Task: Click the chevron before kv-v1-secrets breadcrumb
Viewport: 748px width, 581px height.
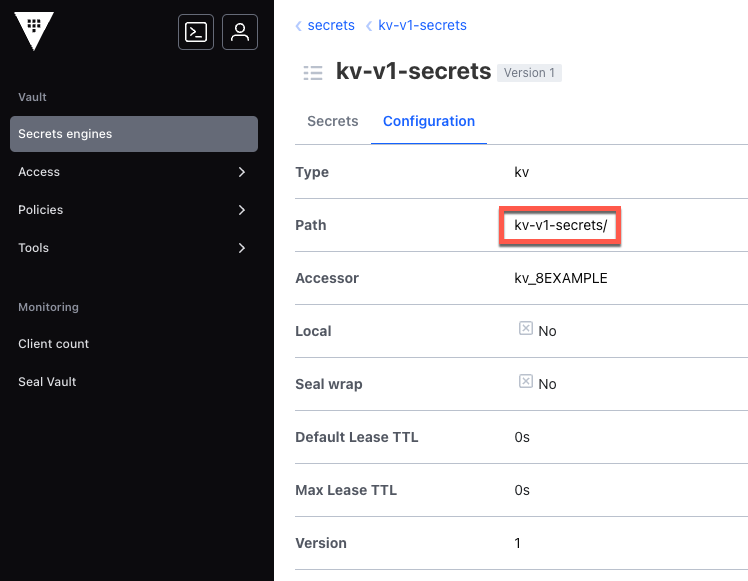Action: pos(369,26)
